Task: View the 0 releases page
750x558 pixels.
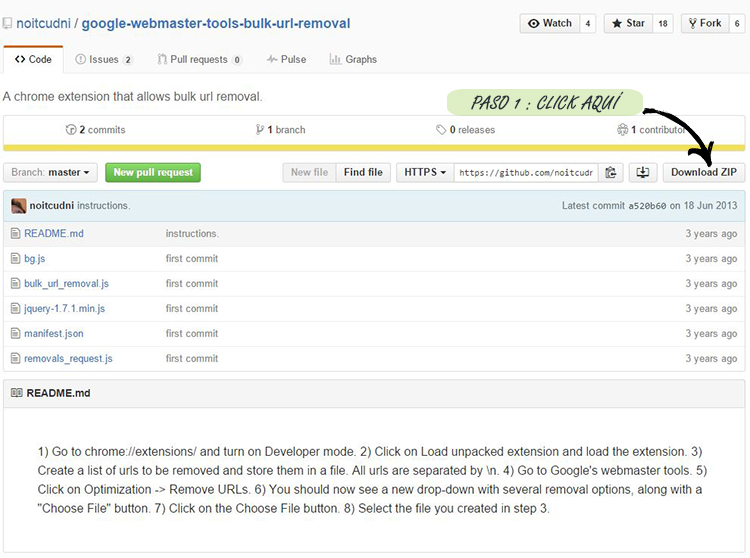Action: pyautogui.click(x=465, y=130)
